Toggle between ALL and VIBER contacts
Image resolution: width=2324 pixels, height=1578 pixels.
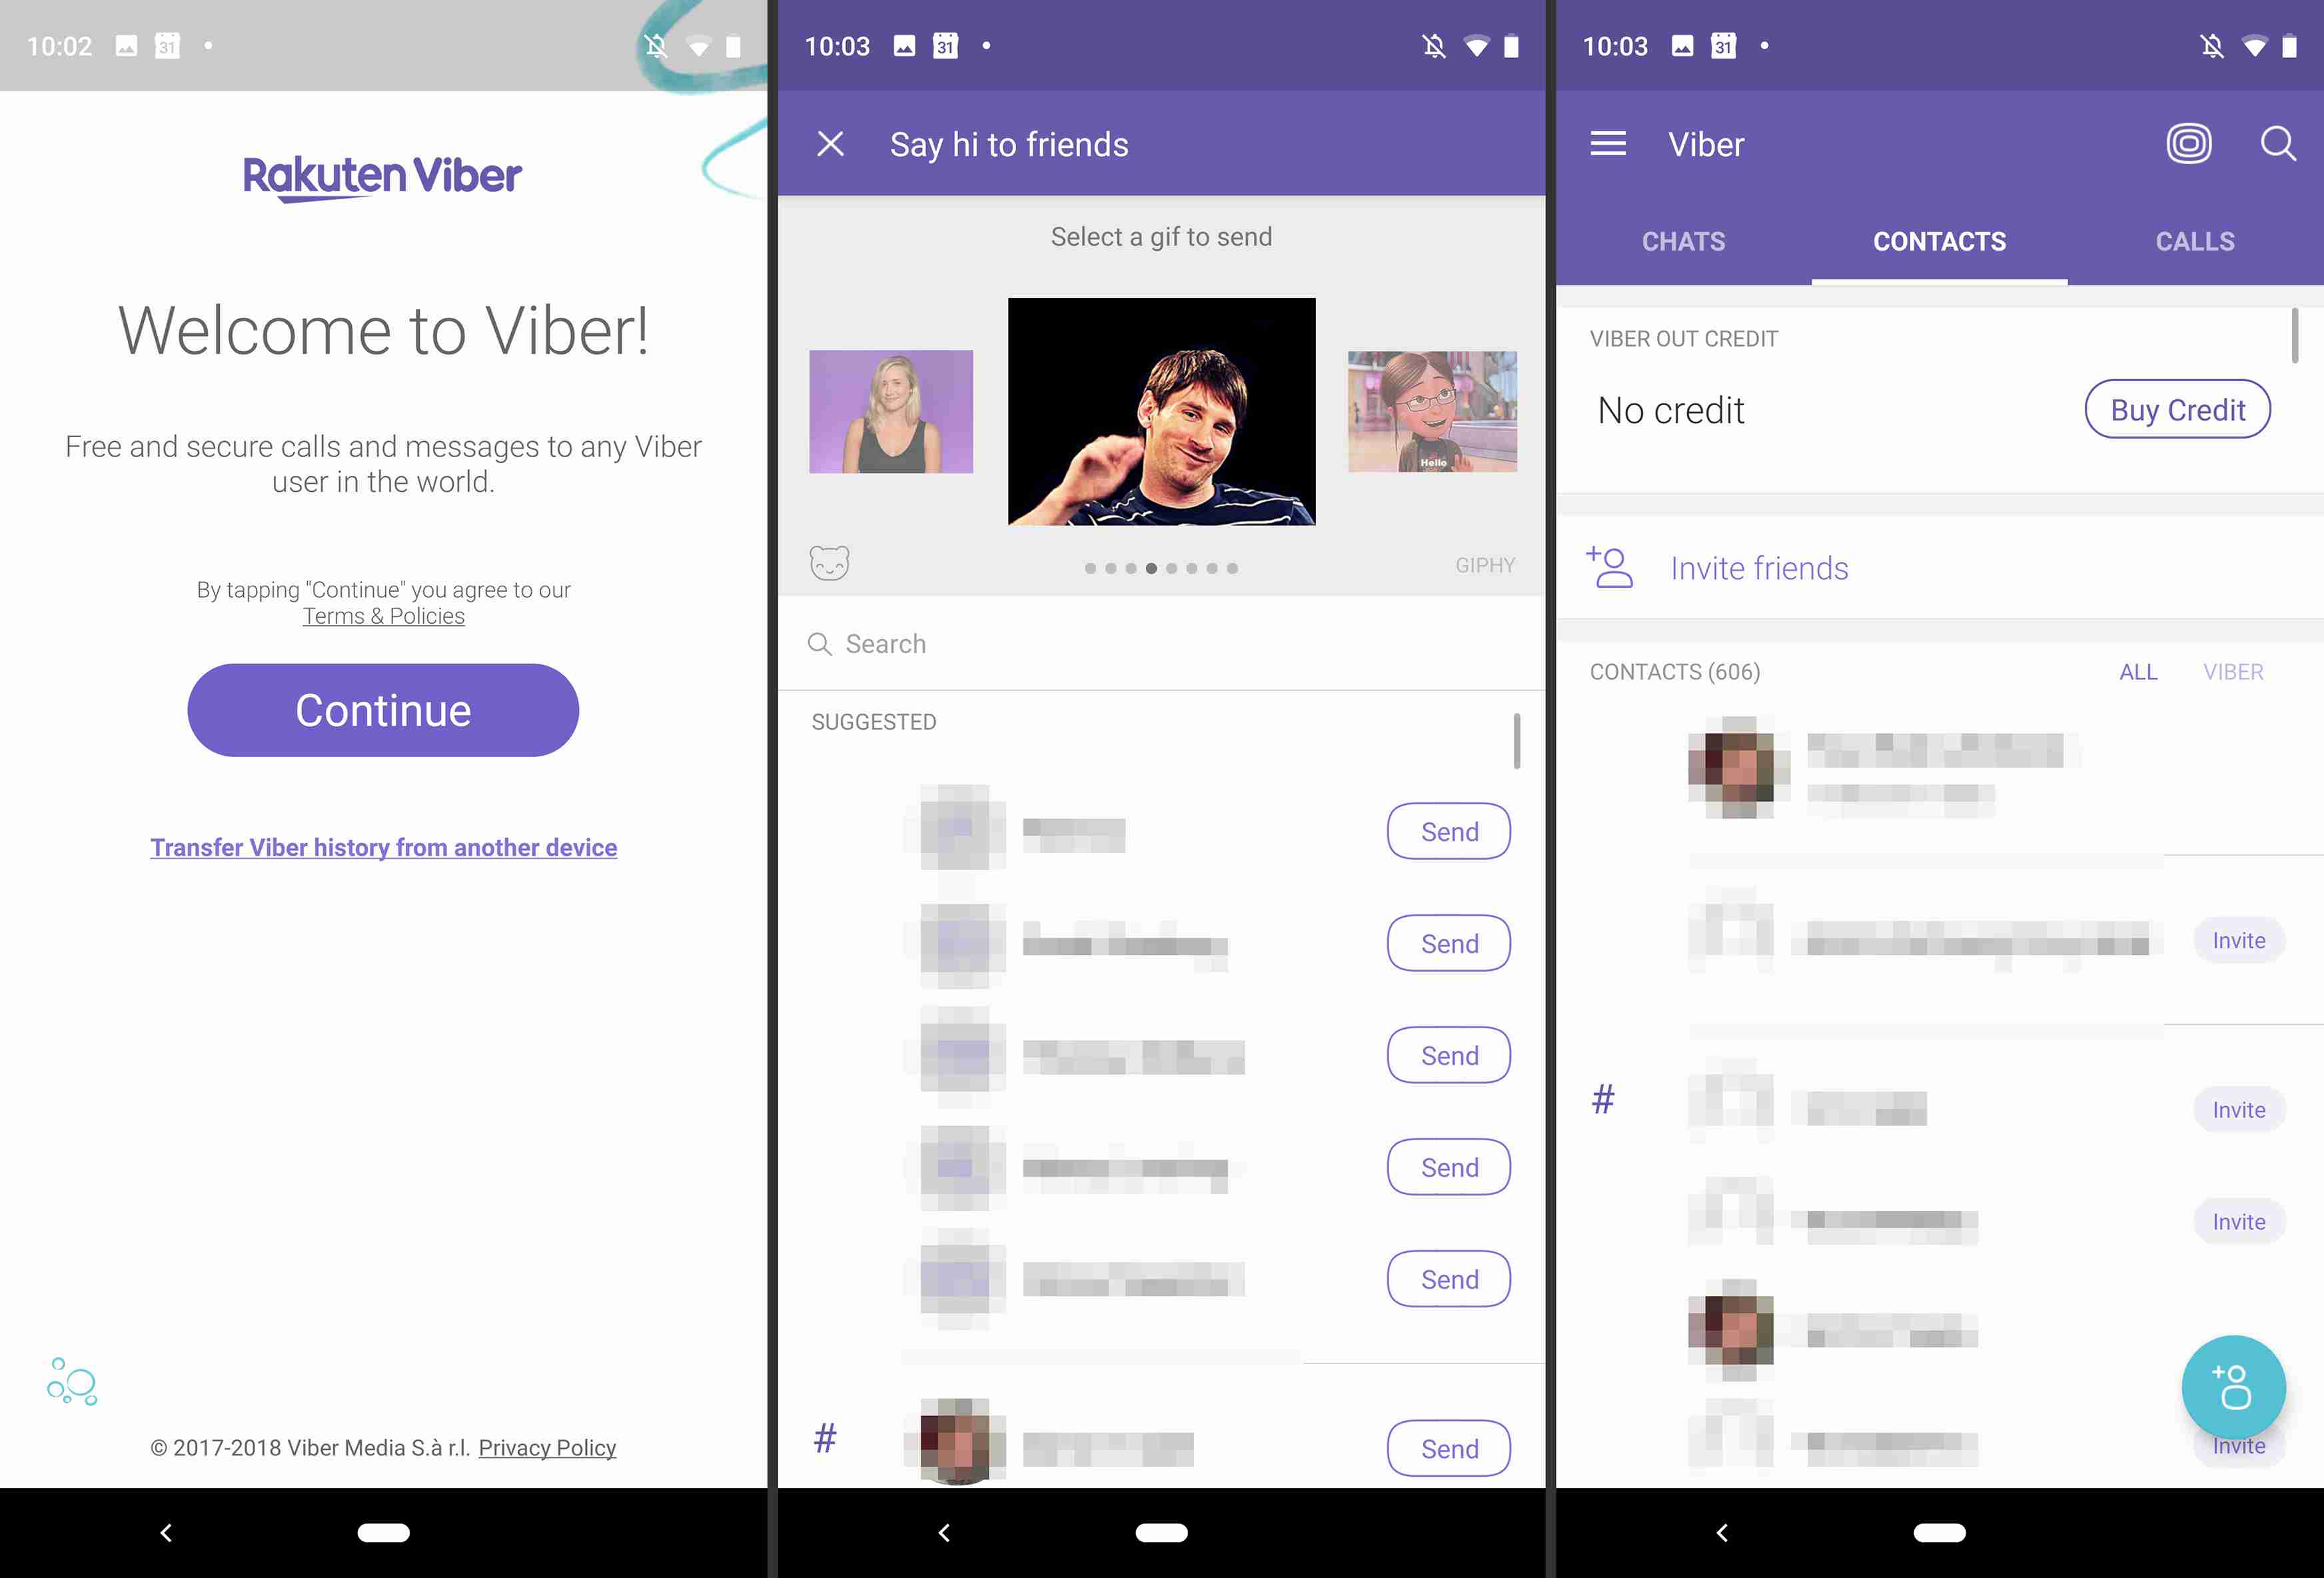click(2233, 671)
